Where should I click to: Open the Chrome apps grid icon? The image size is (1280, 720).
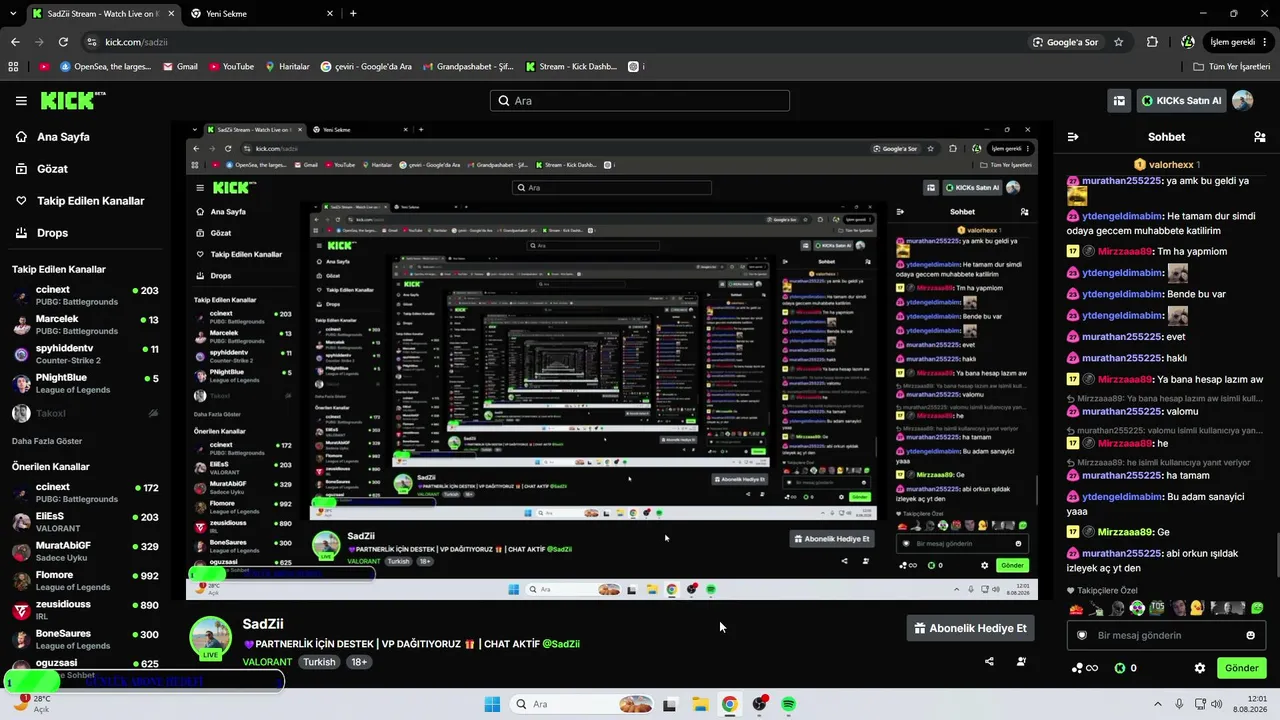(13, 67)
